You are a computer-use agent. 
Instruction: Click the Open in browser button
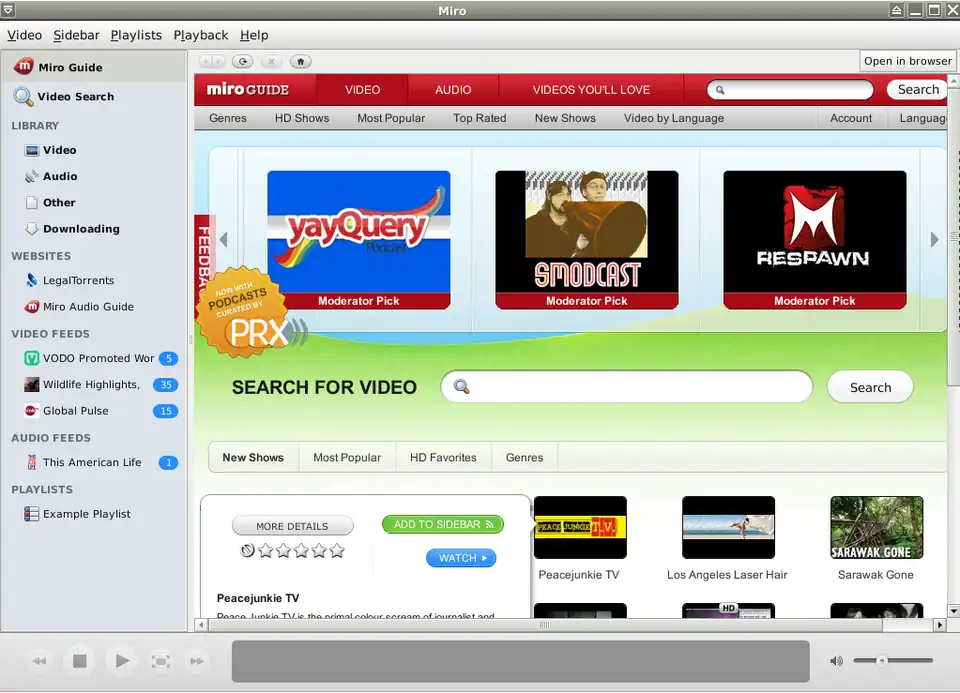click(907, 61)
